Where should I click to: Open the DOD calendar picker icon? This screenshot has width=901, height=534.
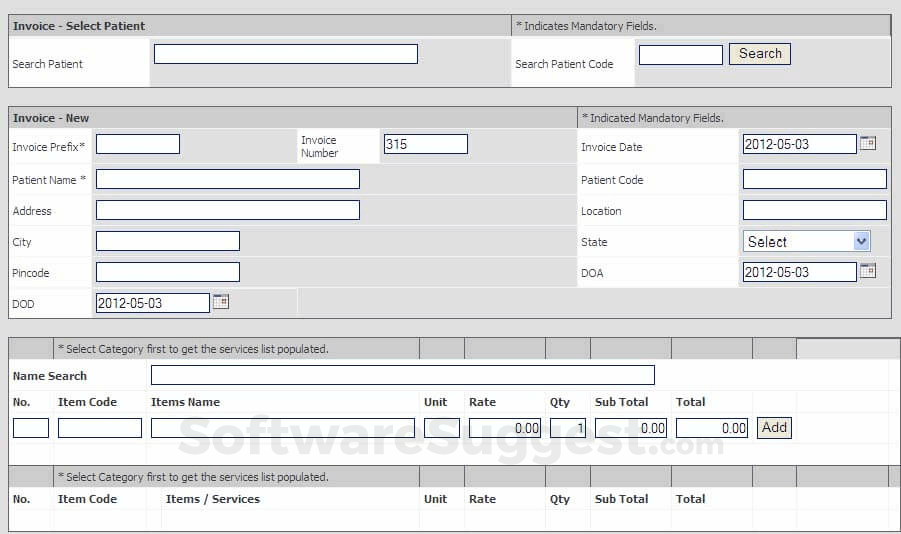coord(221,302)
